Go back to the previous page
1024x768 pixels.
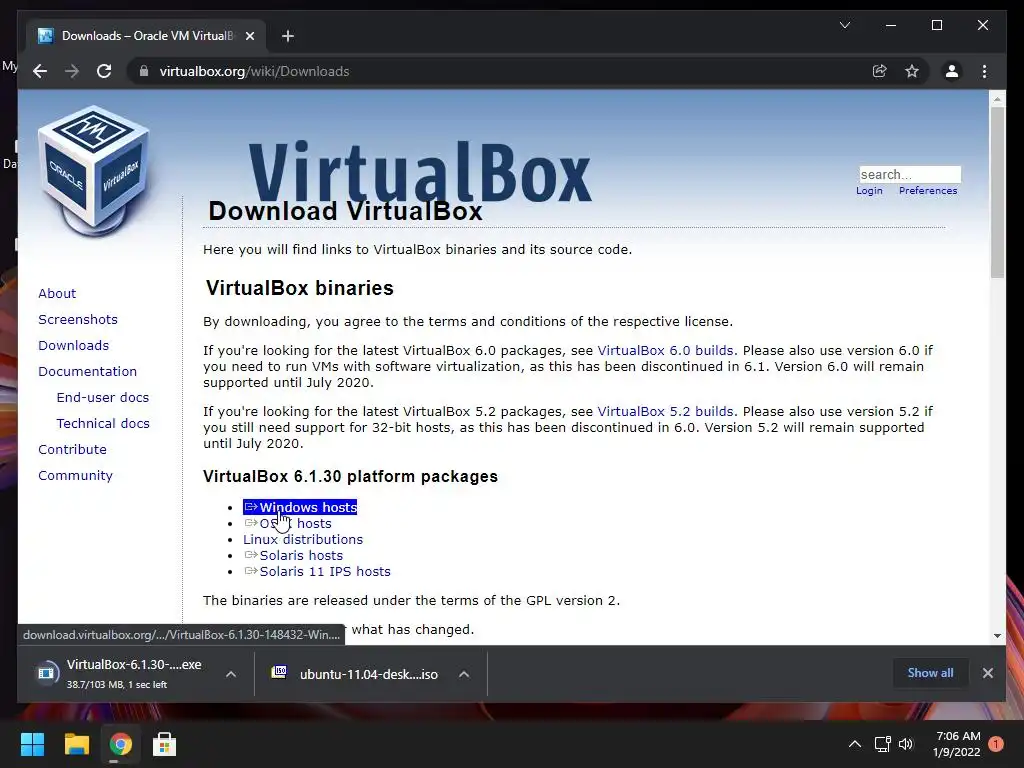coord(40,71)
